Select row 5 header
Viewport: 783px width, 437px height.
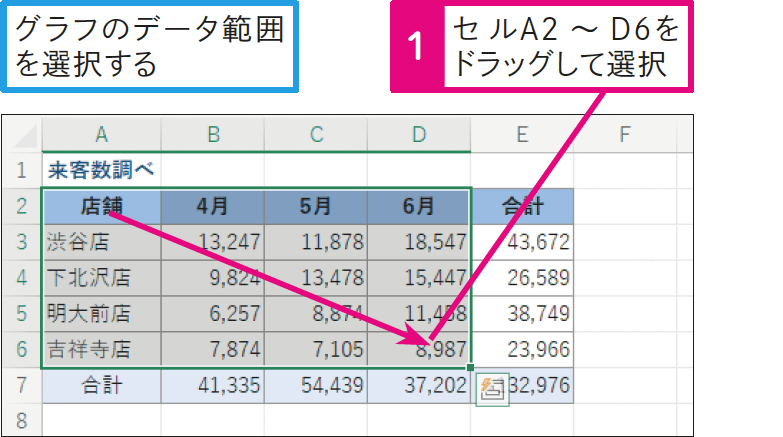coord(22,314)
